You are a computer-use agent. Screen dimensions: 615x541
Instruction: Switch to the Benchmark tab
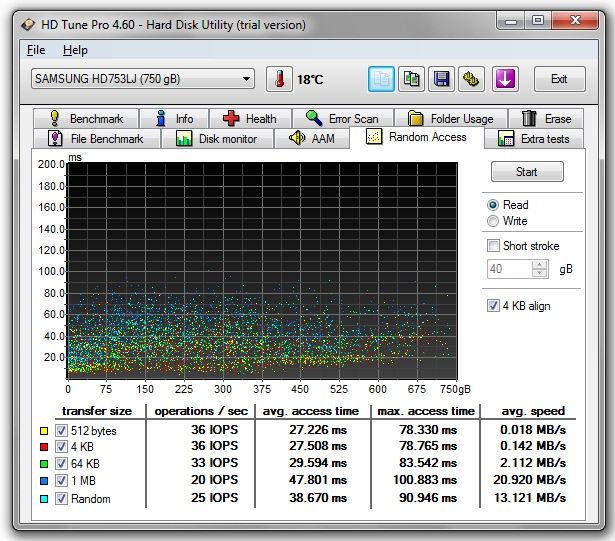click(x=86, y=118)
